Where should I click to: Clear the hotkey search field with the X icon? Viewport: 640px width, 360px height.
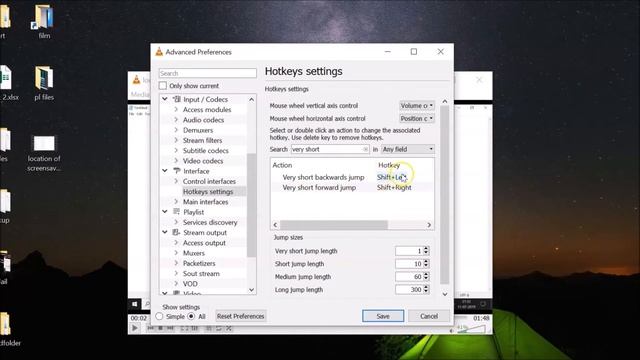(365, 149)
